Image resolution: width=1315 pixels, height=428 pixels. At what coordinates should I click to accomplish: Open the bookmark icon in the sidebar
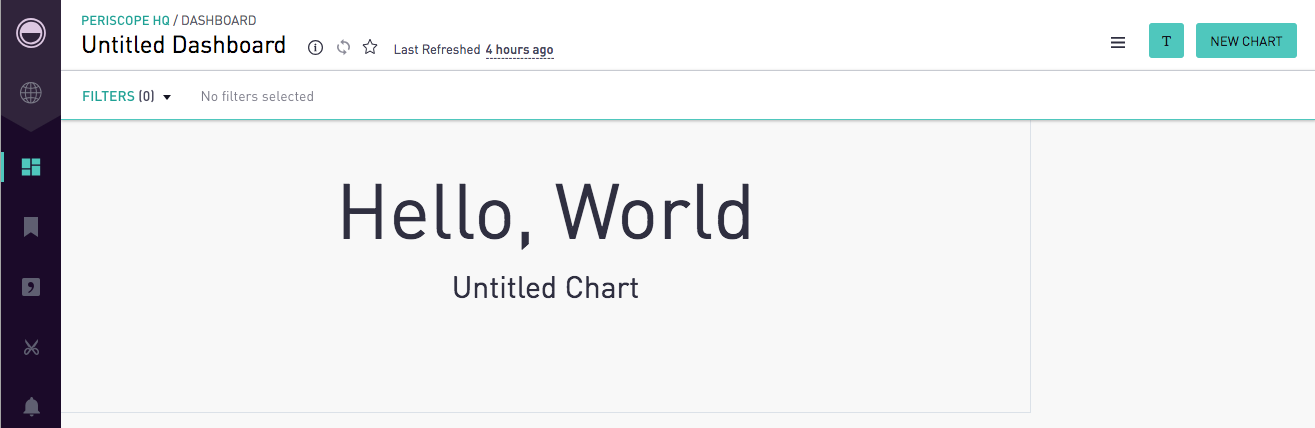pos(31,227)
